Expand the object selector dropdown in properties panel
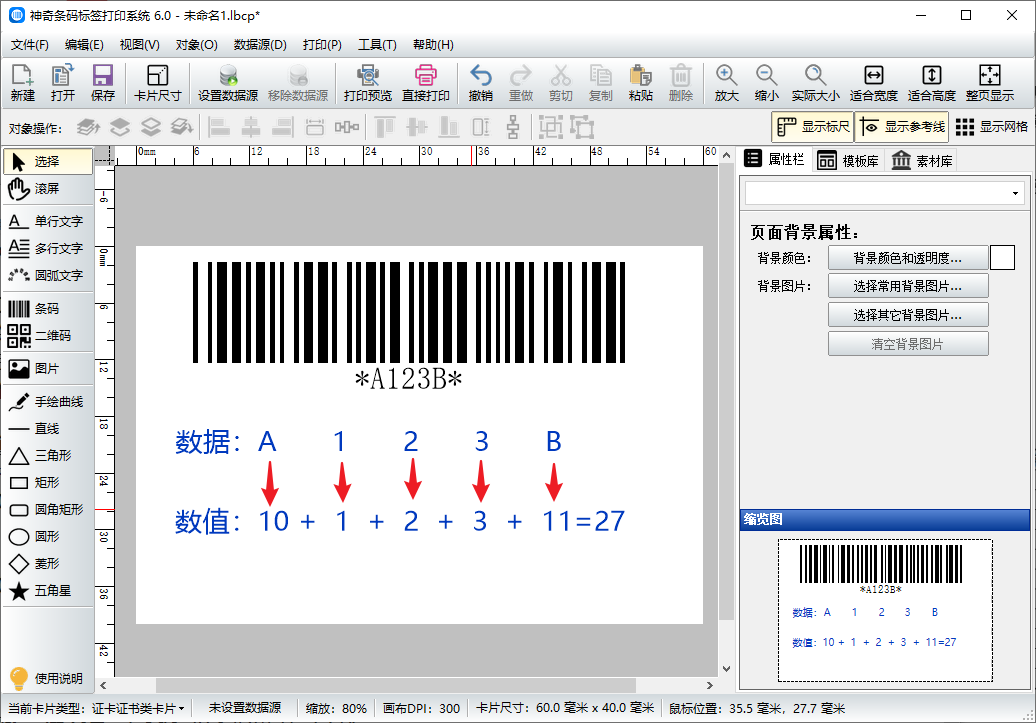Image resolution: width=1036 pixels, height=723 pixels. (1015, 194)
